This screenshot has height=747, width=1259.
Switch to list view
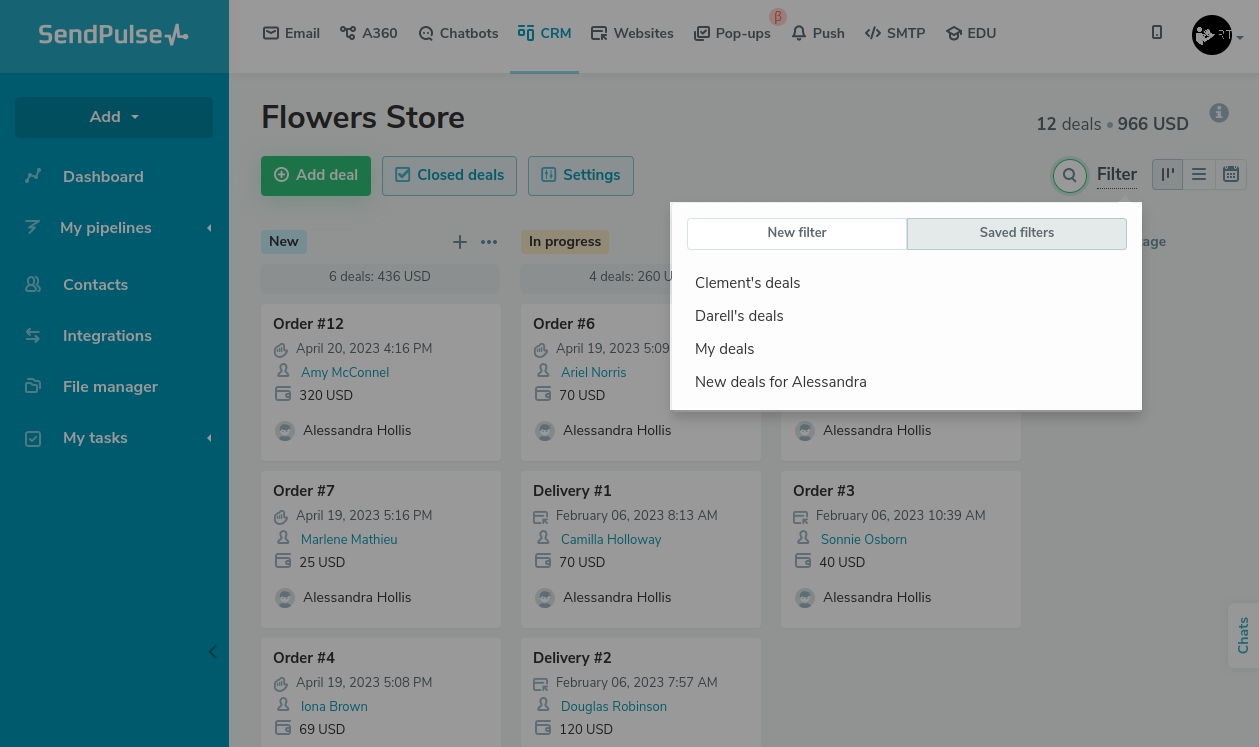click(x=1199, y=175)
